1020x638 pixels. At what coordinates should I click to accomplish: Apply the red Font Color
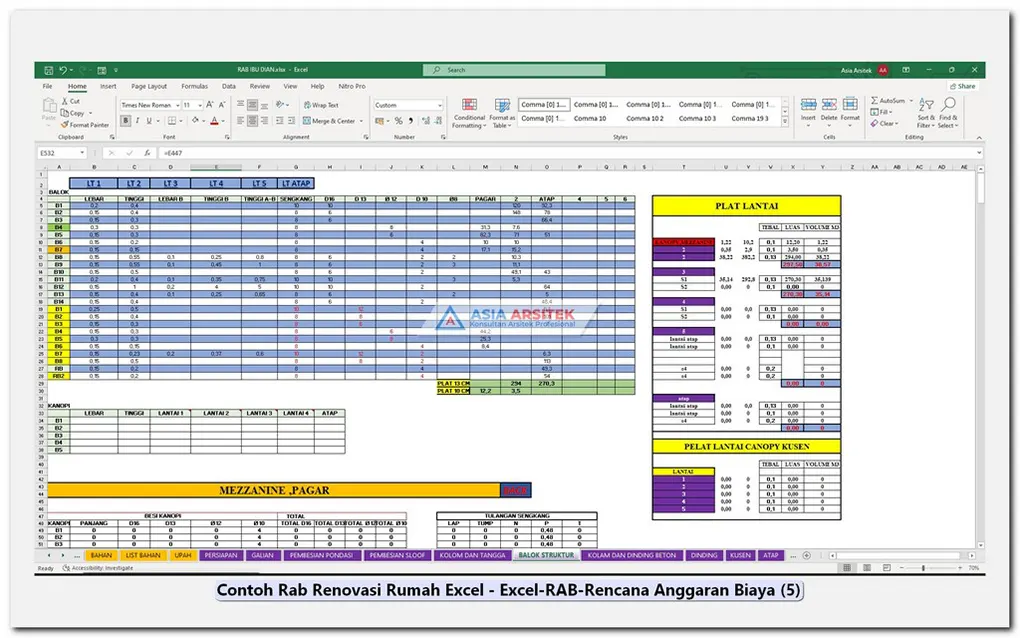(214, 121)
